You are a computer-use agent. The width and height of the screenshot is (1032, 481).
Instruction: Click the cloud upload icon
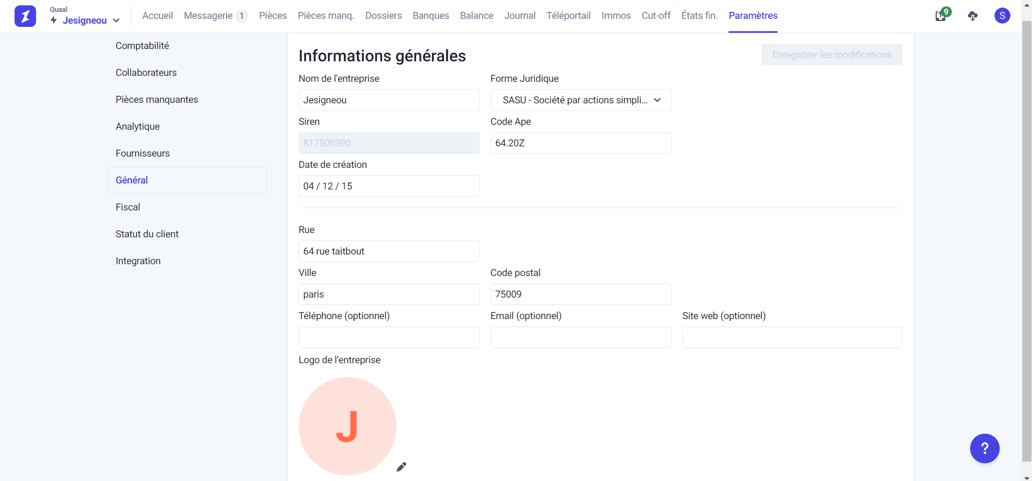pos(972,16)
